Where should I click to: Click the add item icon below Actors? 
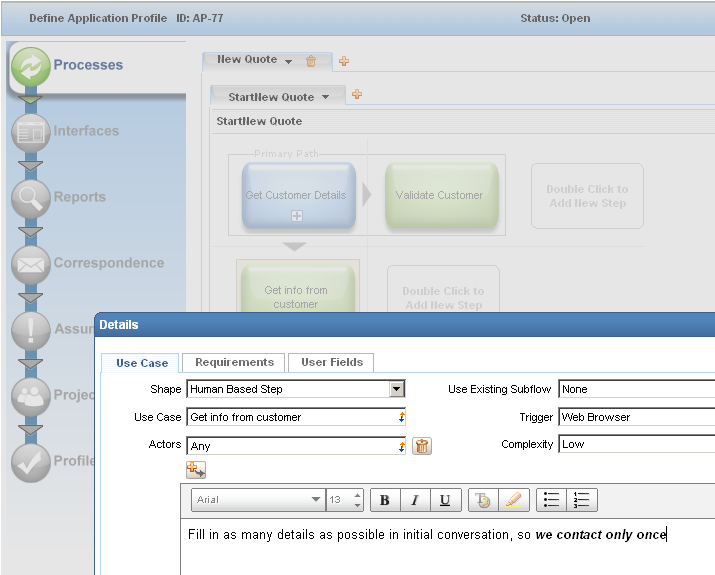[195, 469]
